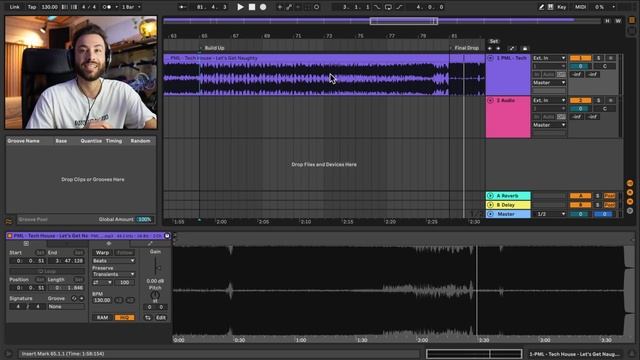Click the reverse clip arrows icon
640x360 pixels.
pos(148,318)
